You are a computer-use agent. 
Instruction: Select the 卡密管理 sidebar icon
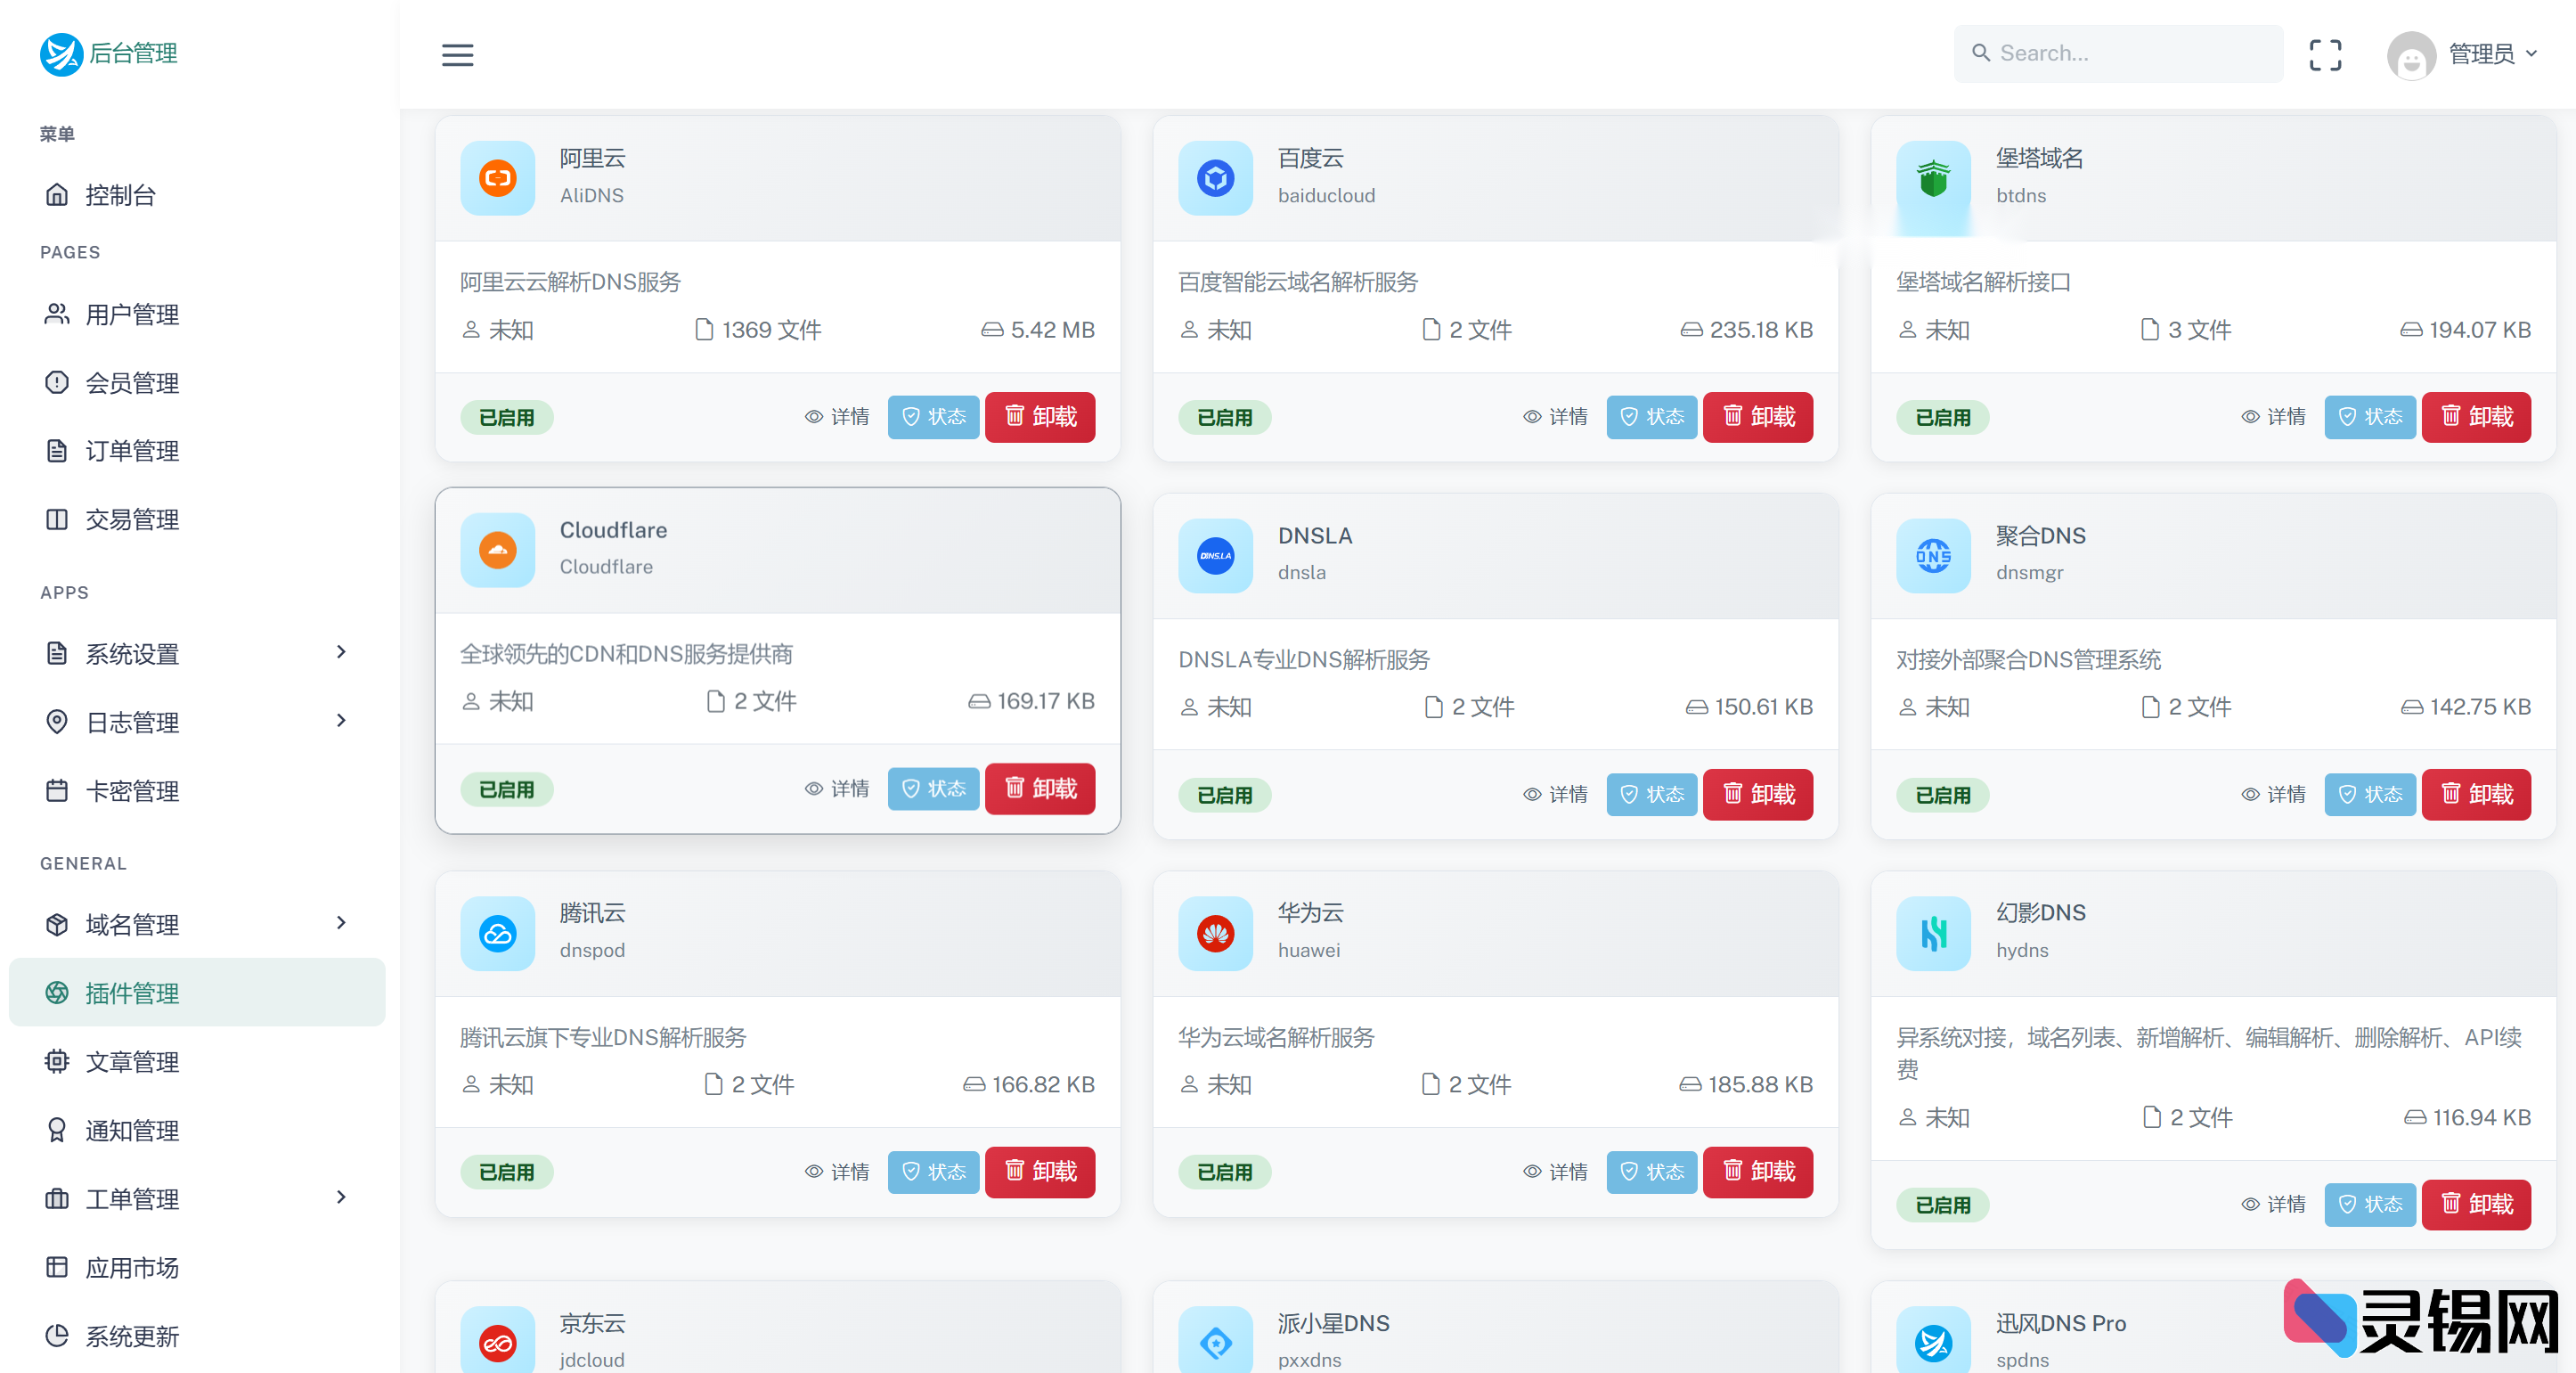(57, 791)
